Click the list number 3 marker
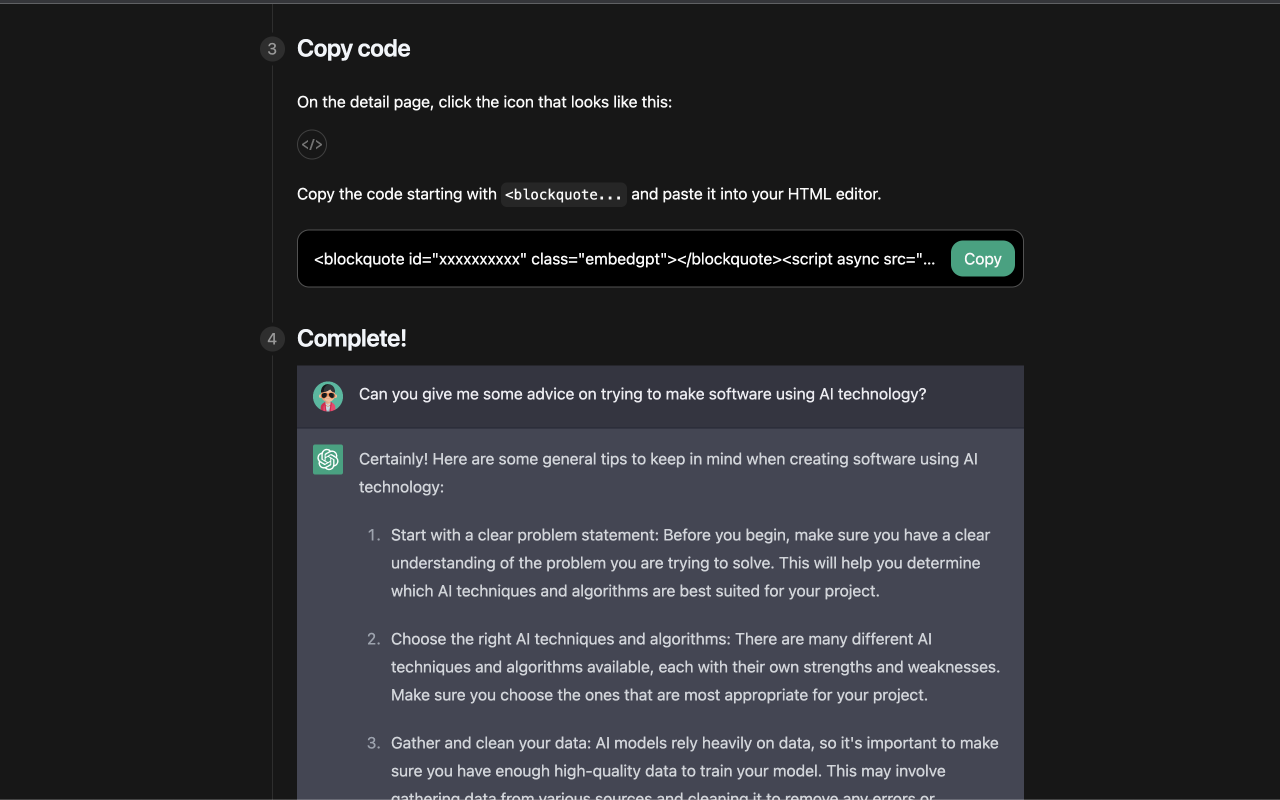The height and width of the screenshot is (800, 1280). [374, 743]
